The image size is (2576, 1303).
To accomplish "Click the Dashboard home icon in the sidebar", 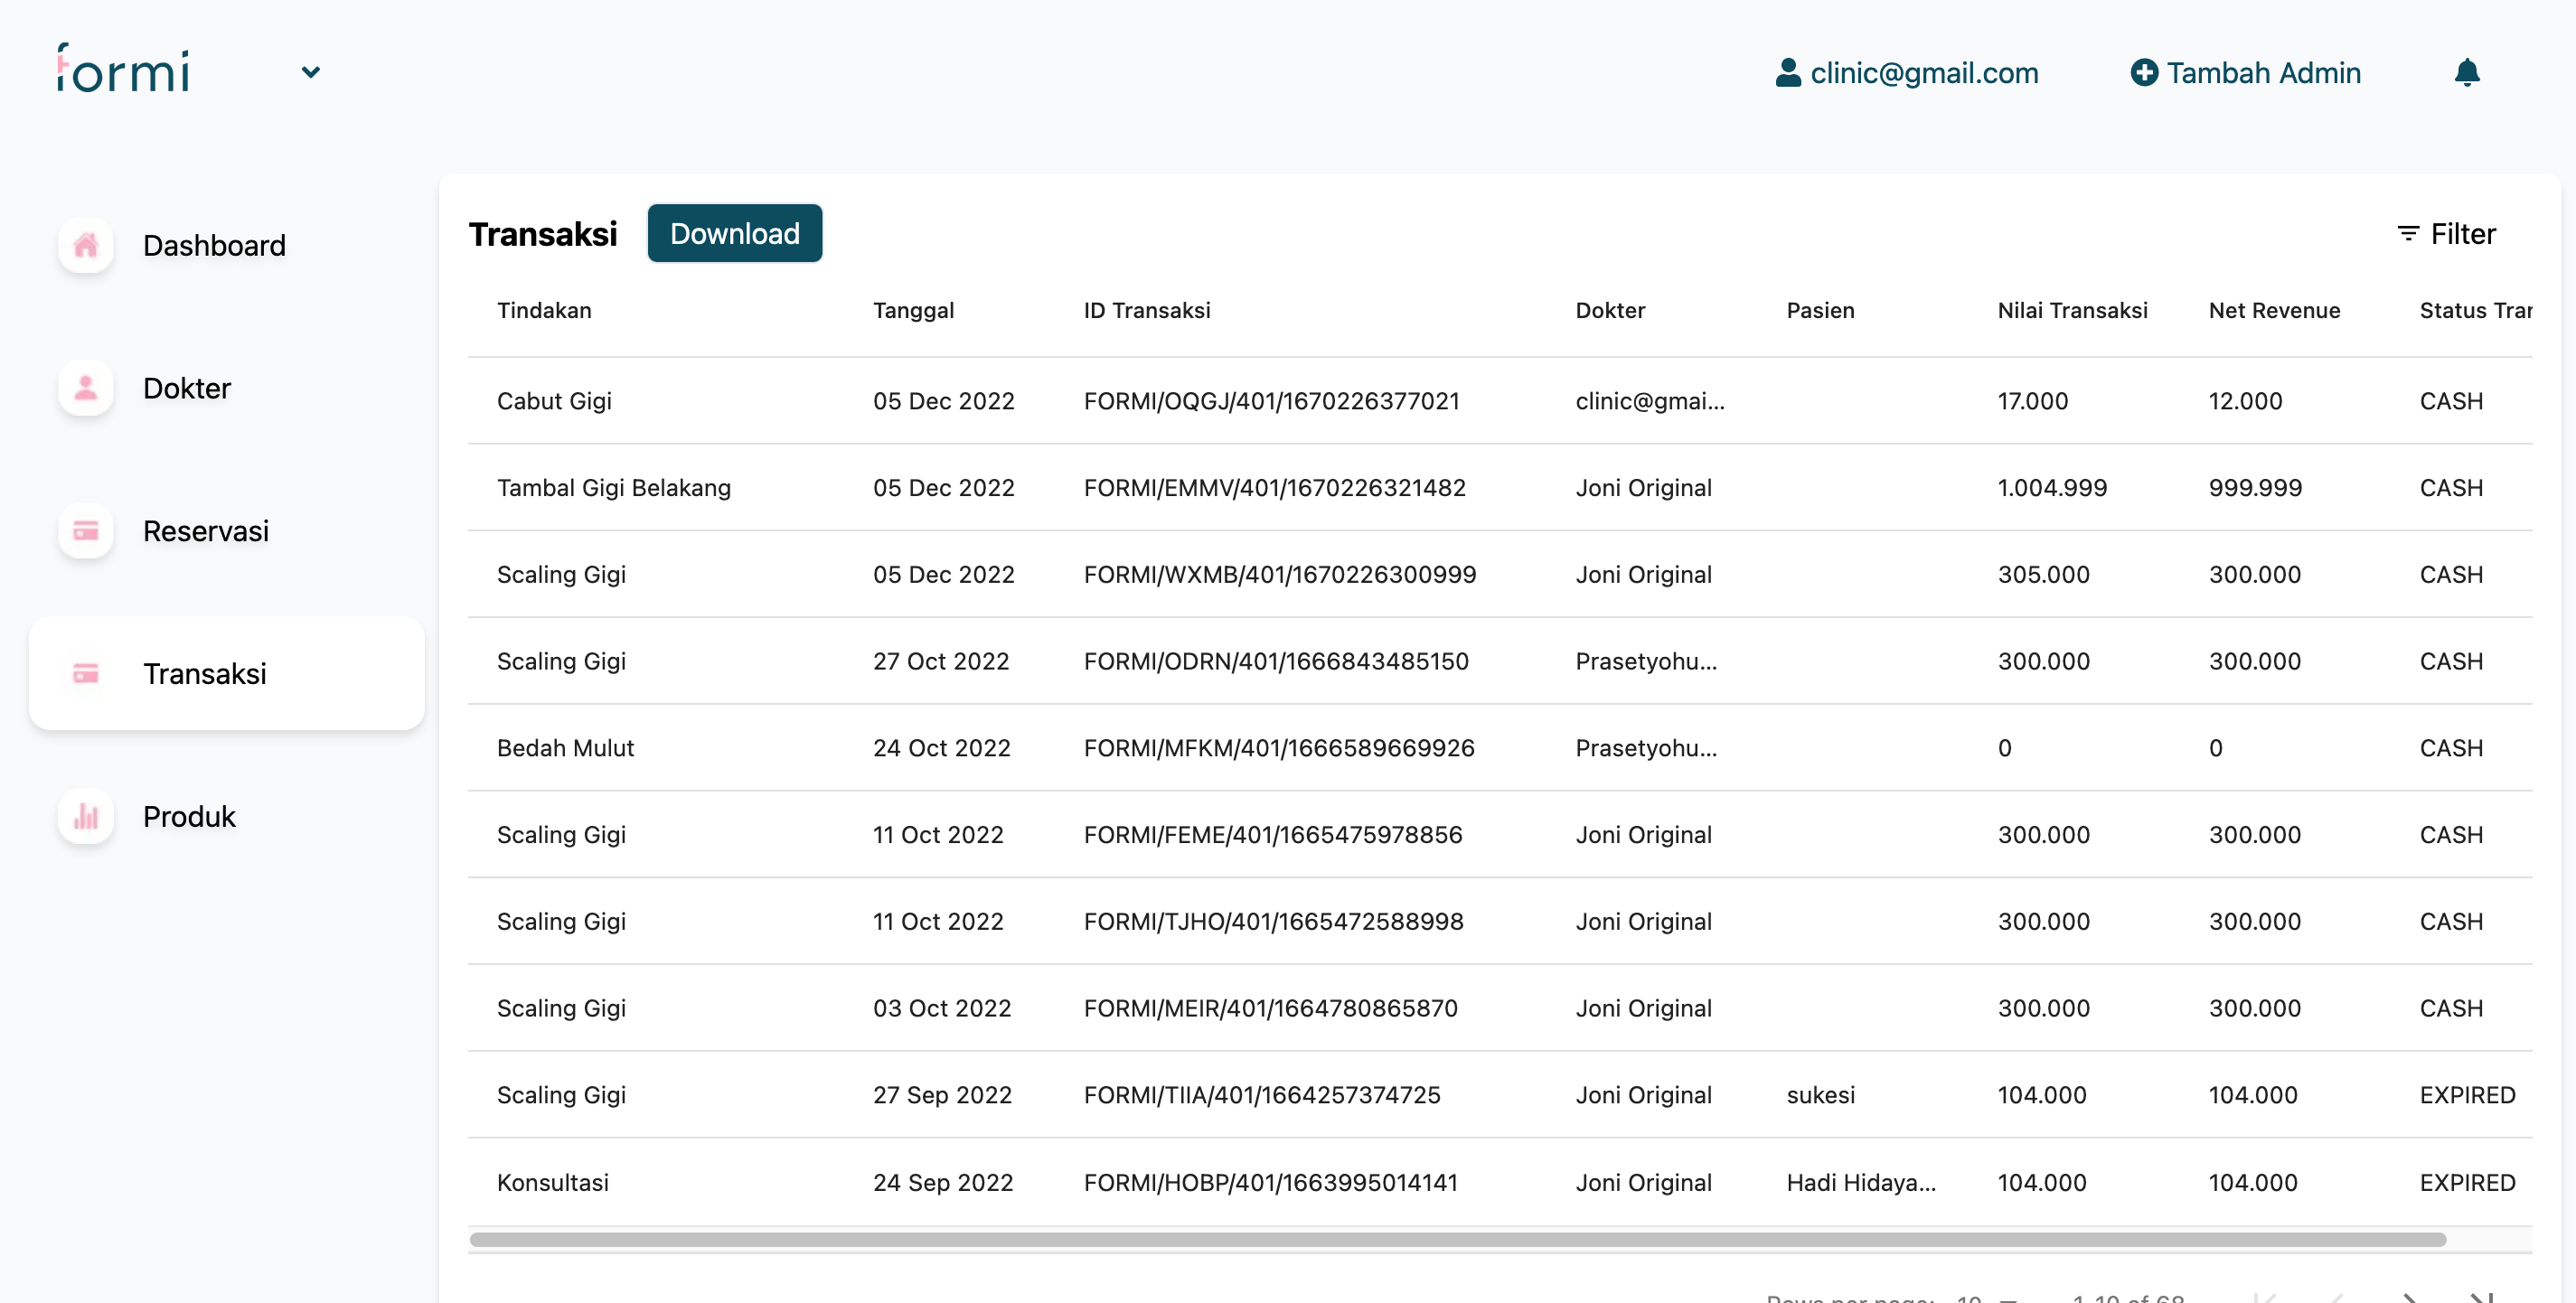I will click(86, 245).
